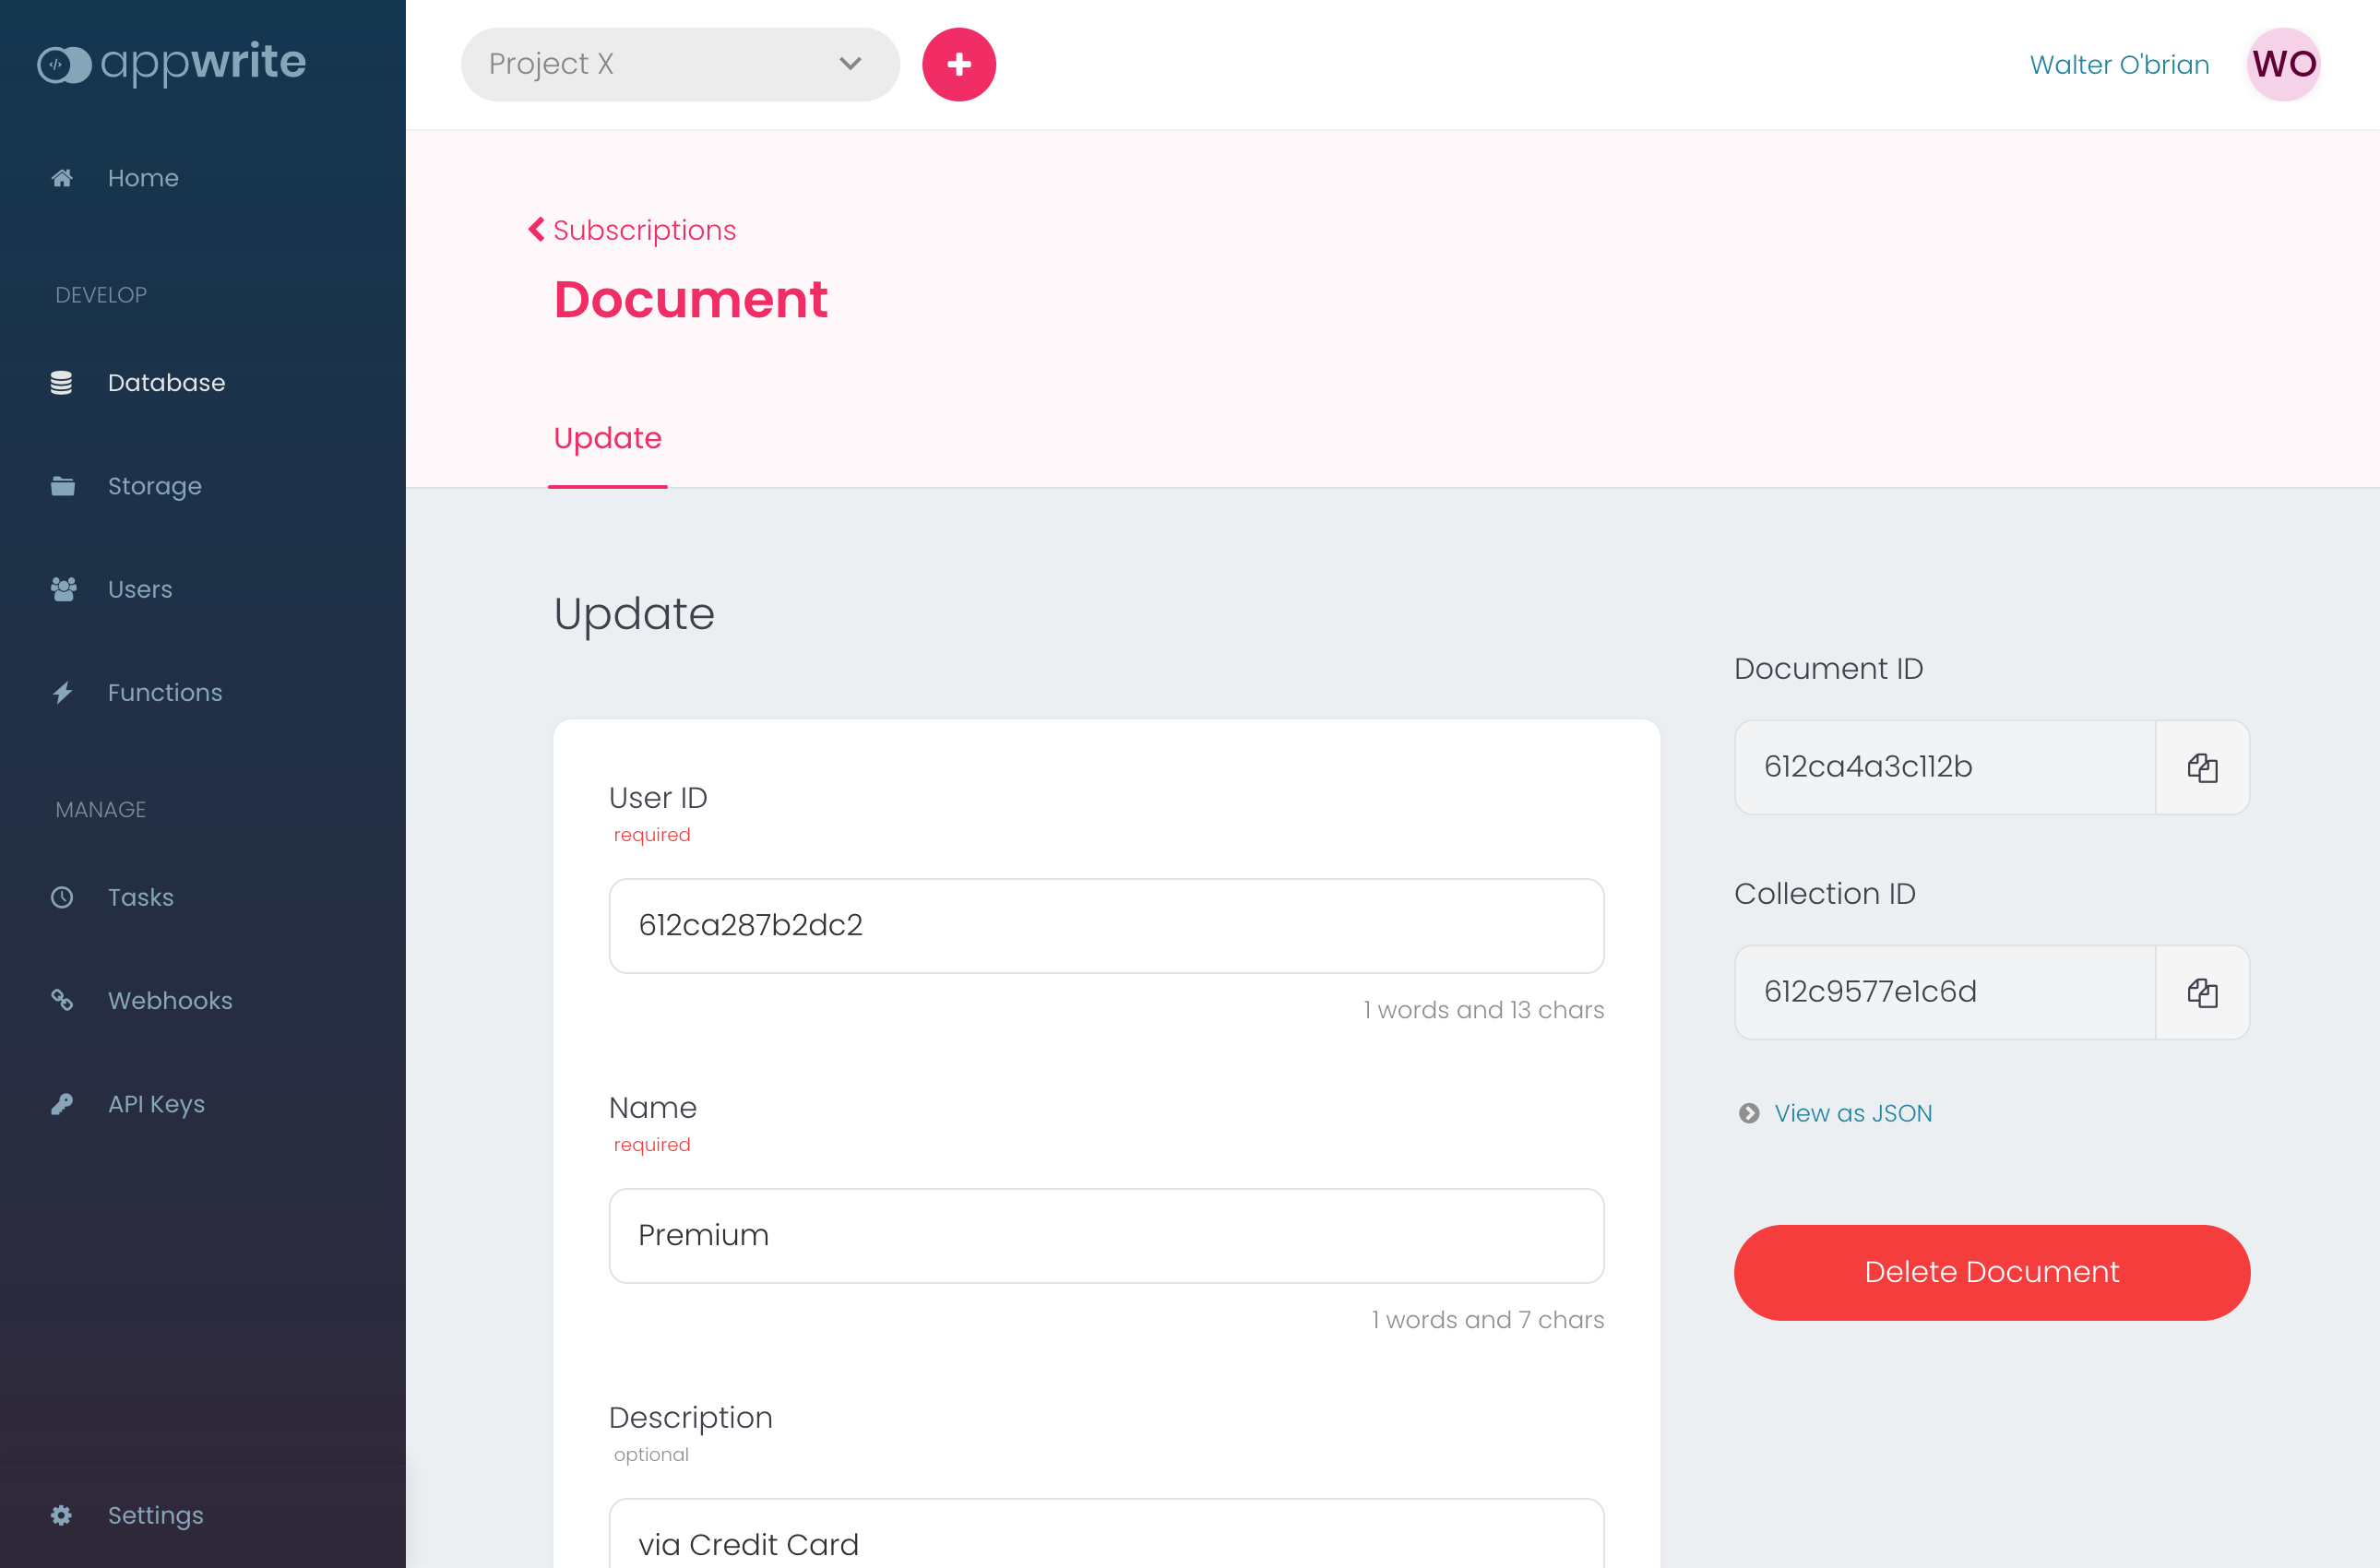Go back to Subscriptions collection
The image size is (2380, 1568).
(644, 230)
